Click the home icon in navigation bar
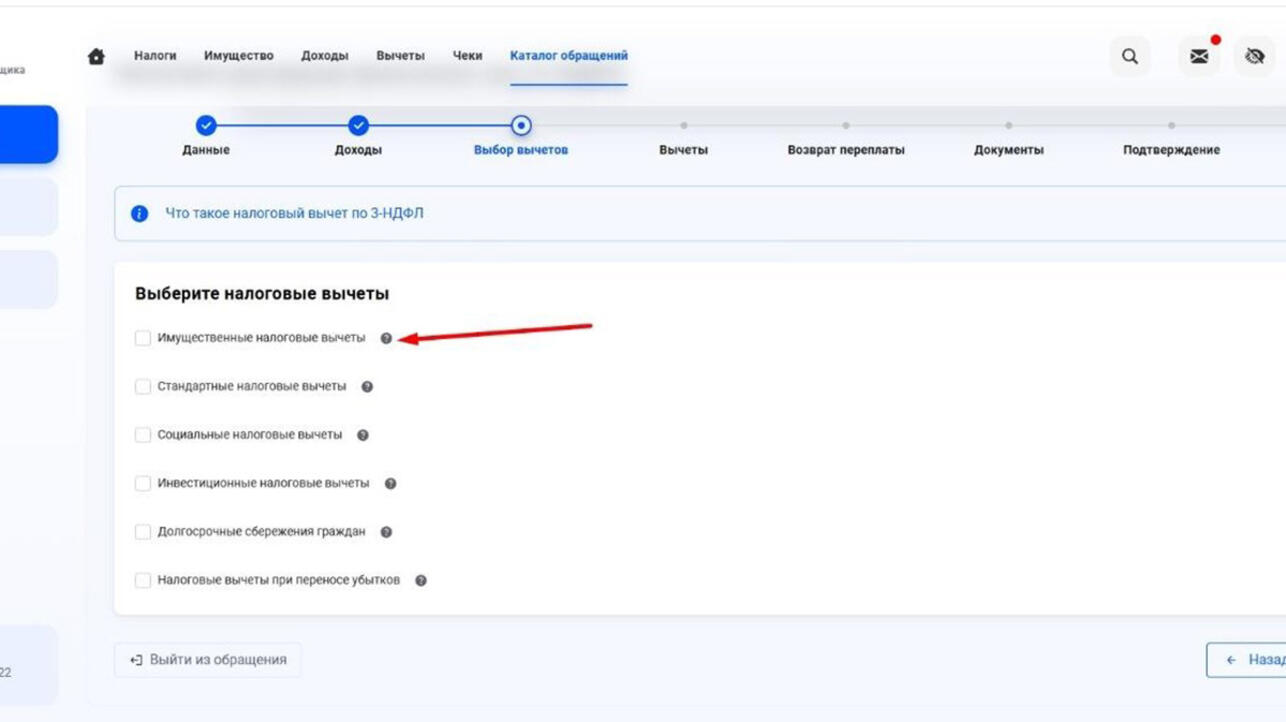 (96, 56)
